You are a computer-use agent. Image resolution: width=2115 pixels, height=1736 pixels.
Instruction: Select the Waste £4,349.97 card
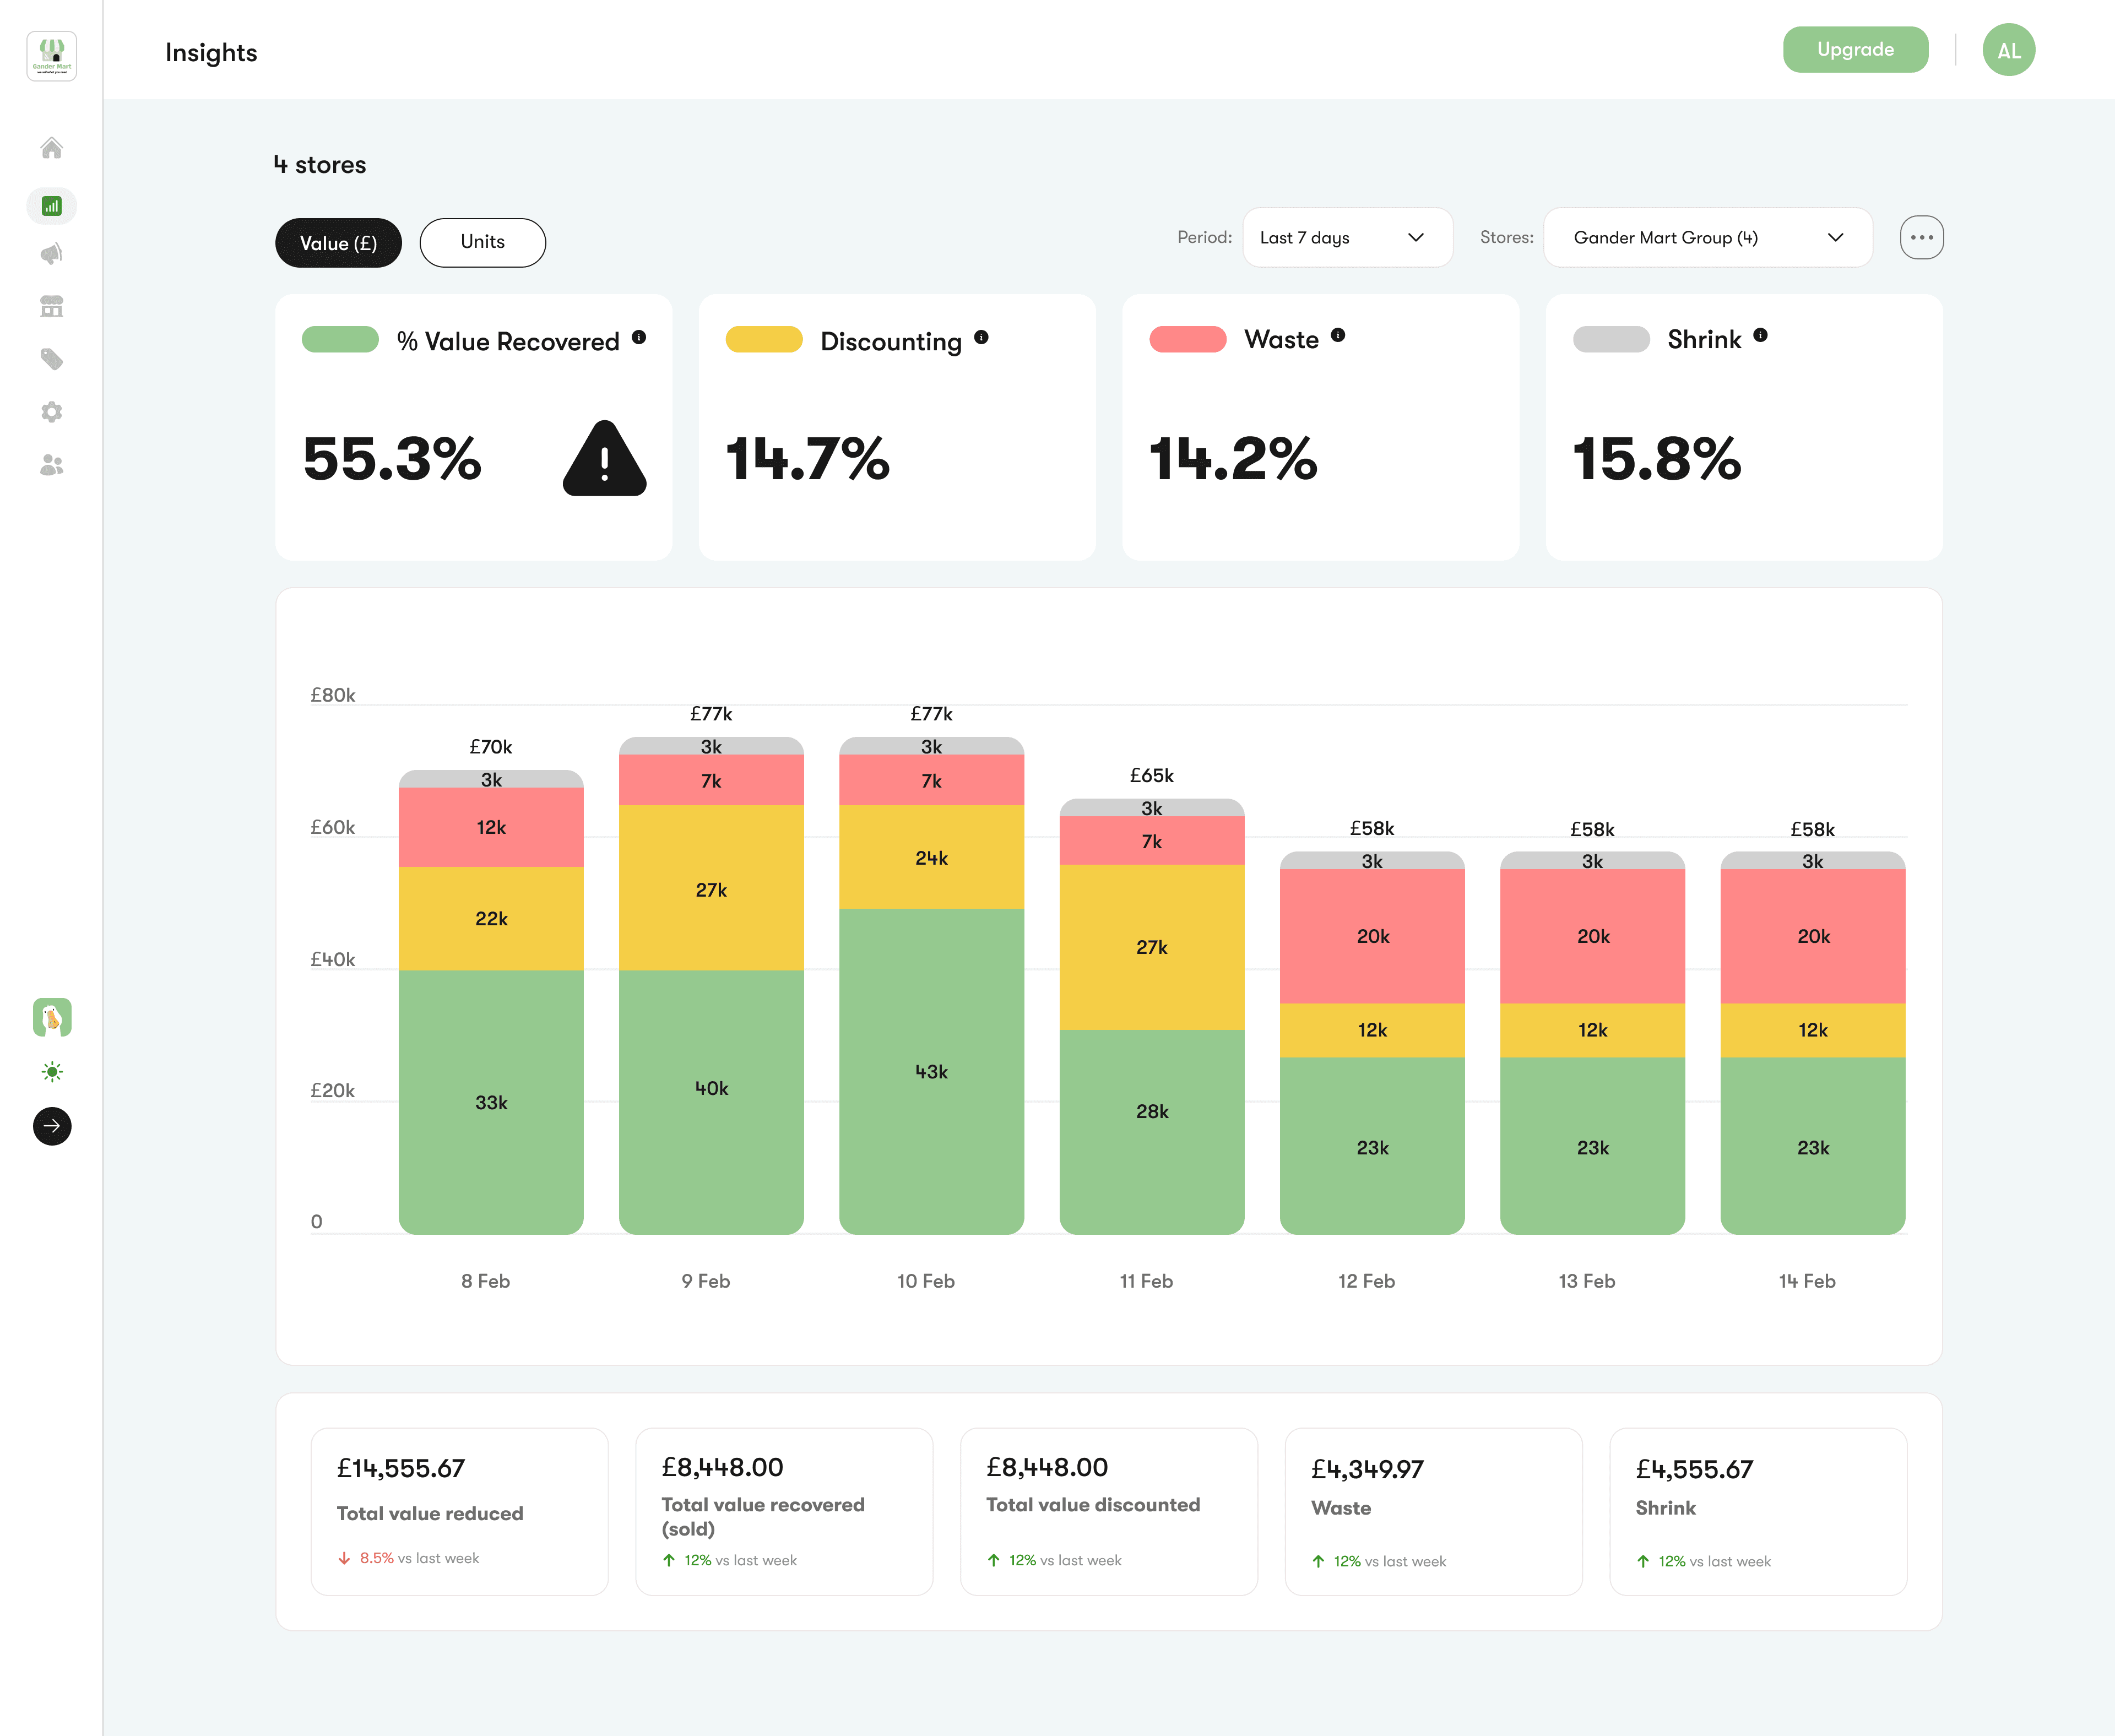point(1434,1511)
